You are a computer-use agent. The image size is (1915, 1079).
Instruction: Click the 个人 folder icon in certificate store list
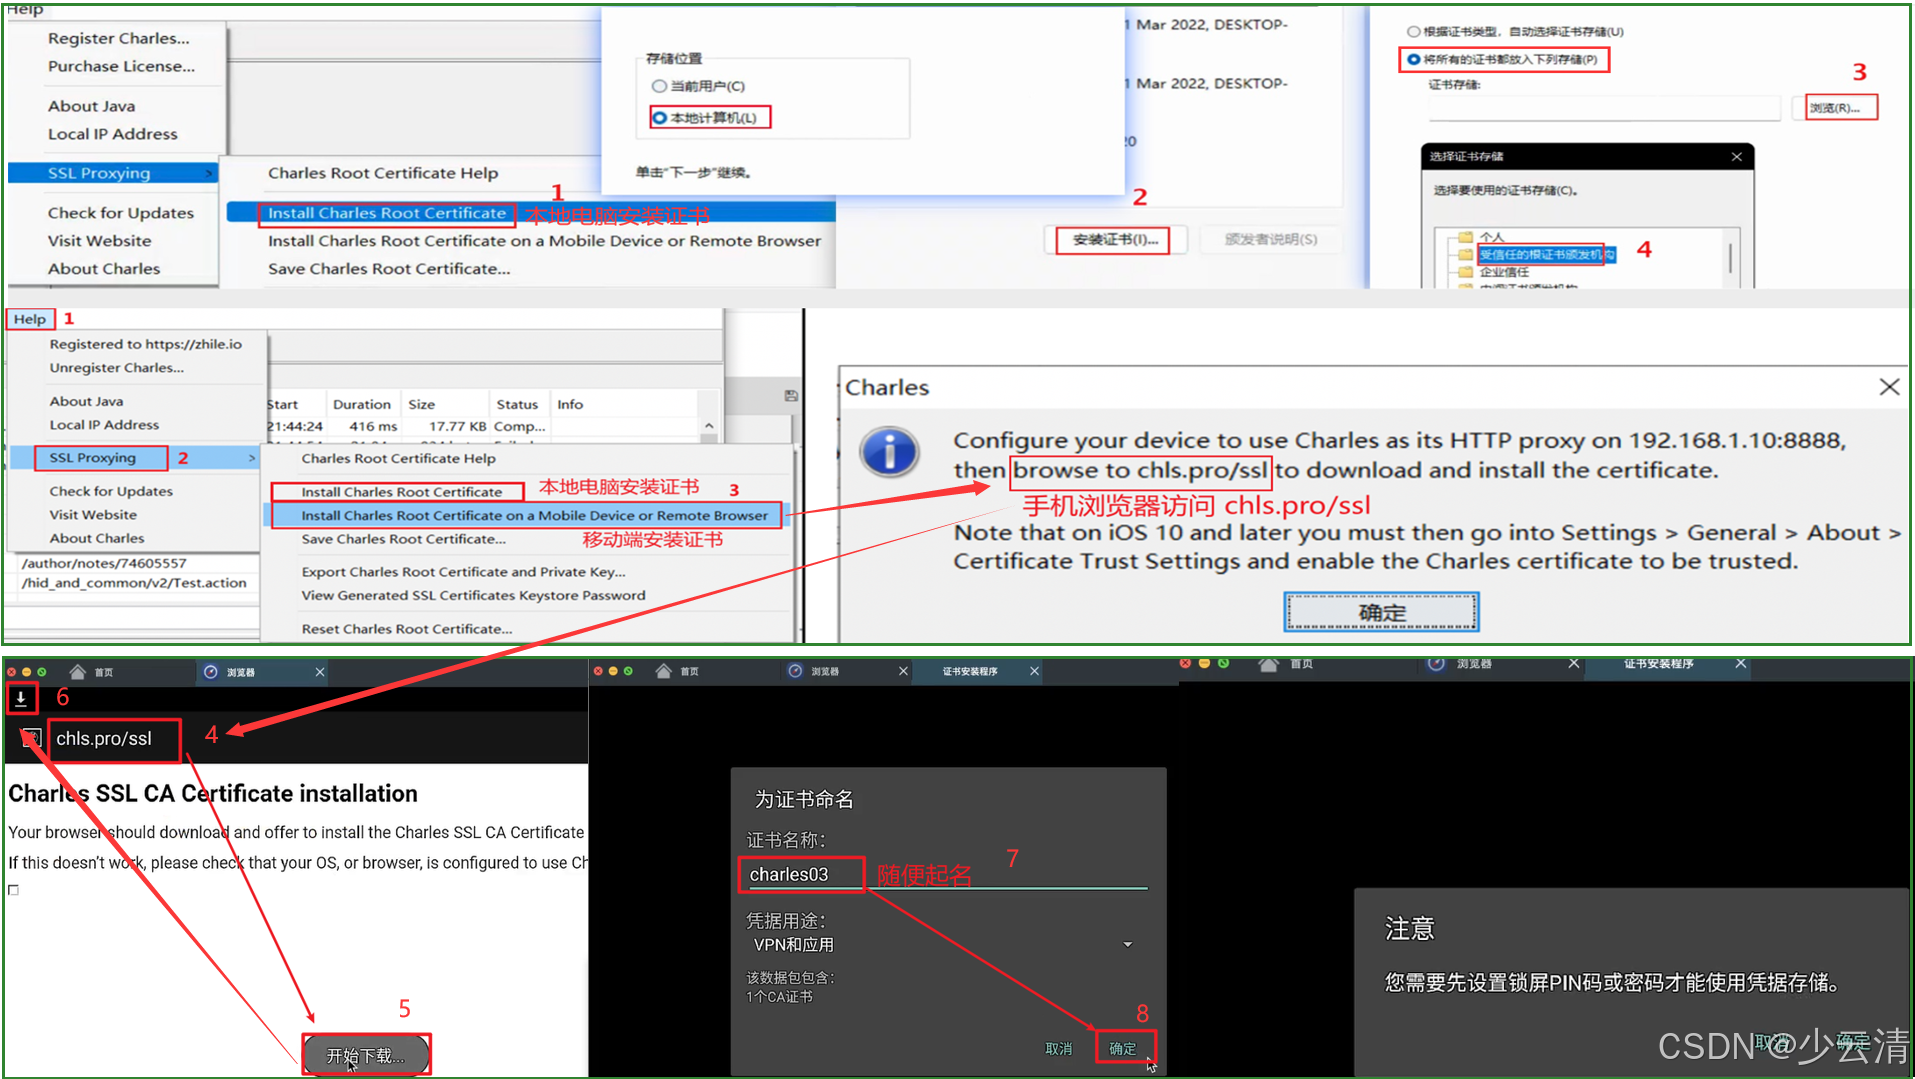1465,237
